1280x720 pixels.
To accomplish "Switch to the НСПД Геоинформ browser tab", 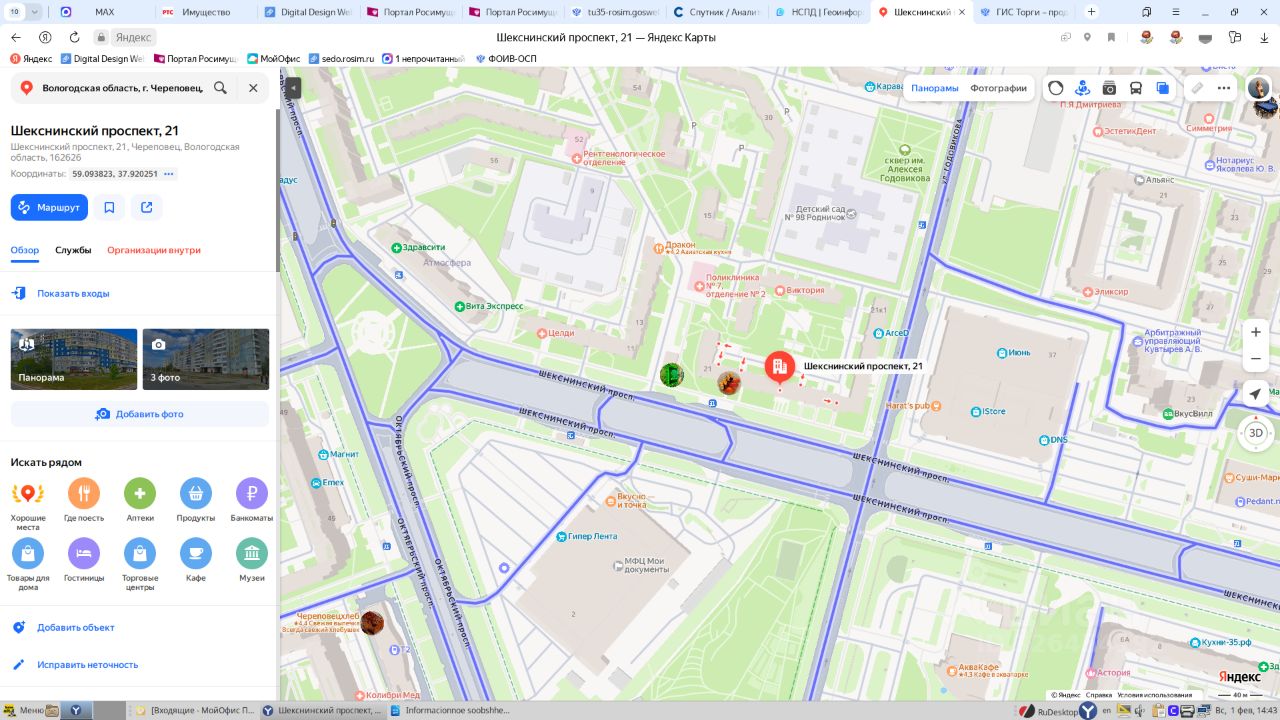I will 816,12.
